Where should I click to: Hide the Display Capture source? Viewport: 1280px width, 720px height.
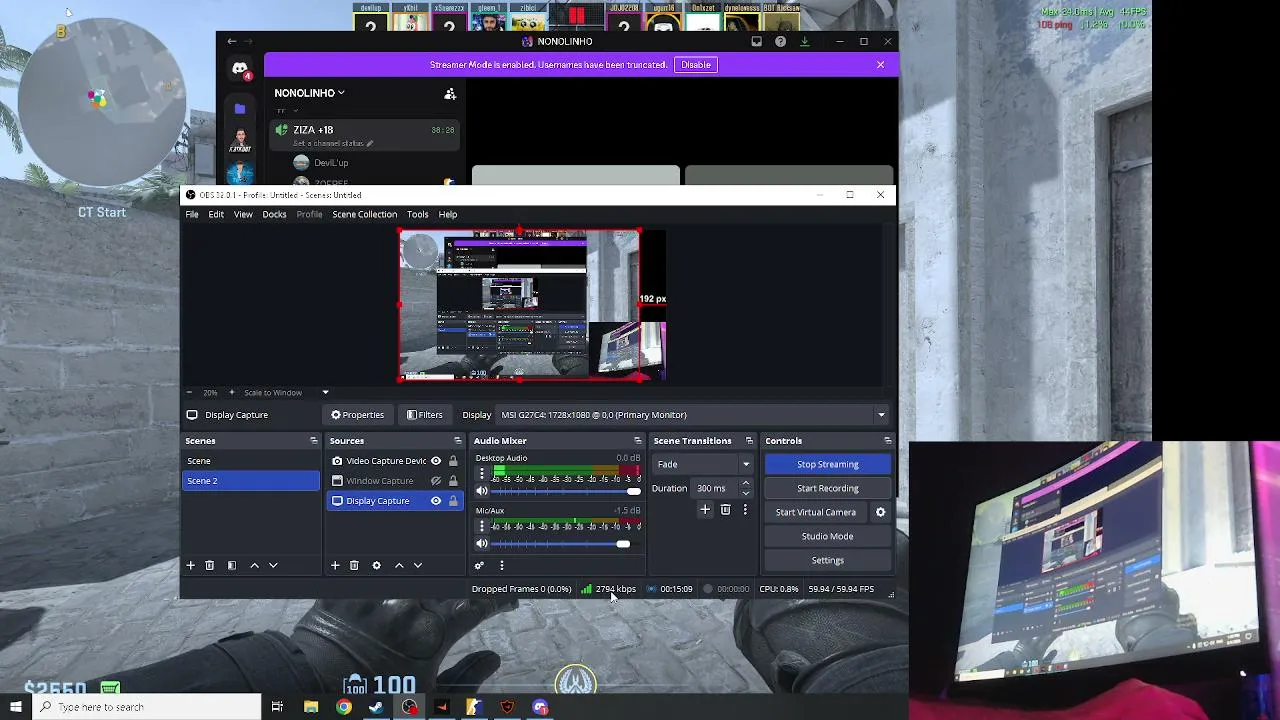(x=436, y=501)
